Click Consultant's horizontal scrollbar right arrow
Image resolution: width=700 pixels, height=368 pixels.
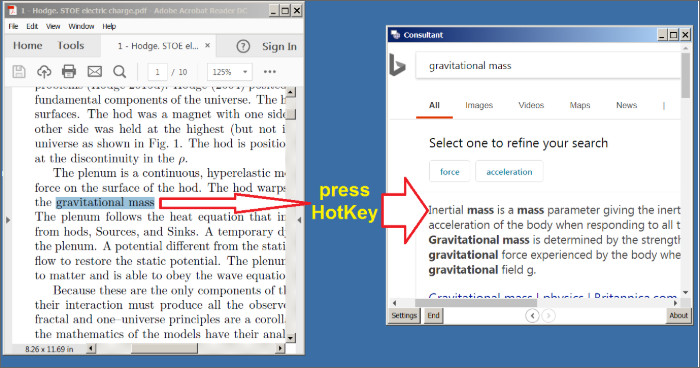click(x=675, y=303)
